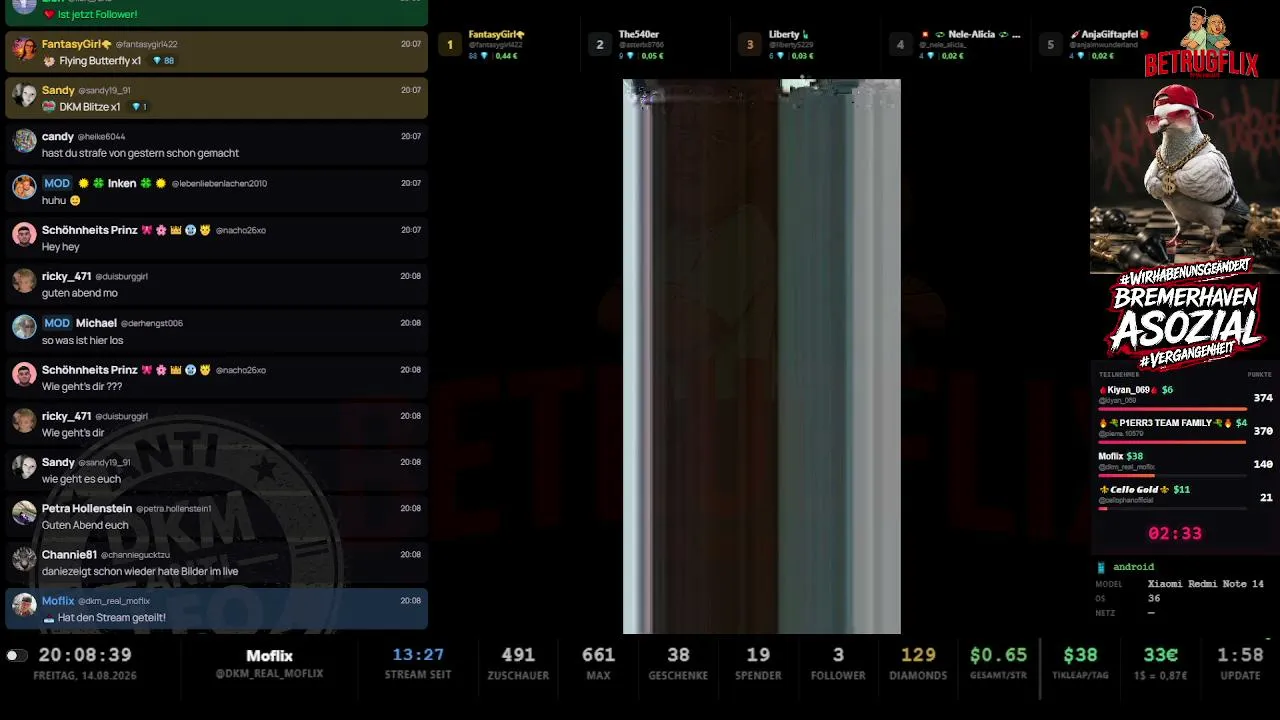The width and height of the screenshot is (1280, 720).
Task: Click the @DKM_REAL_MOFLIX handle in the bottom bar
Action: (x=270, y=674)
